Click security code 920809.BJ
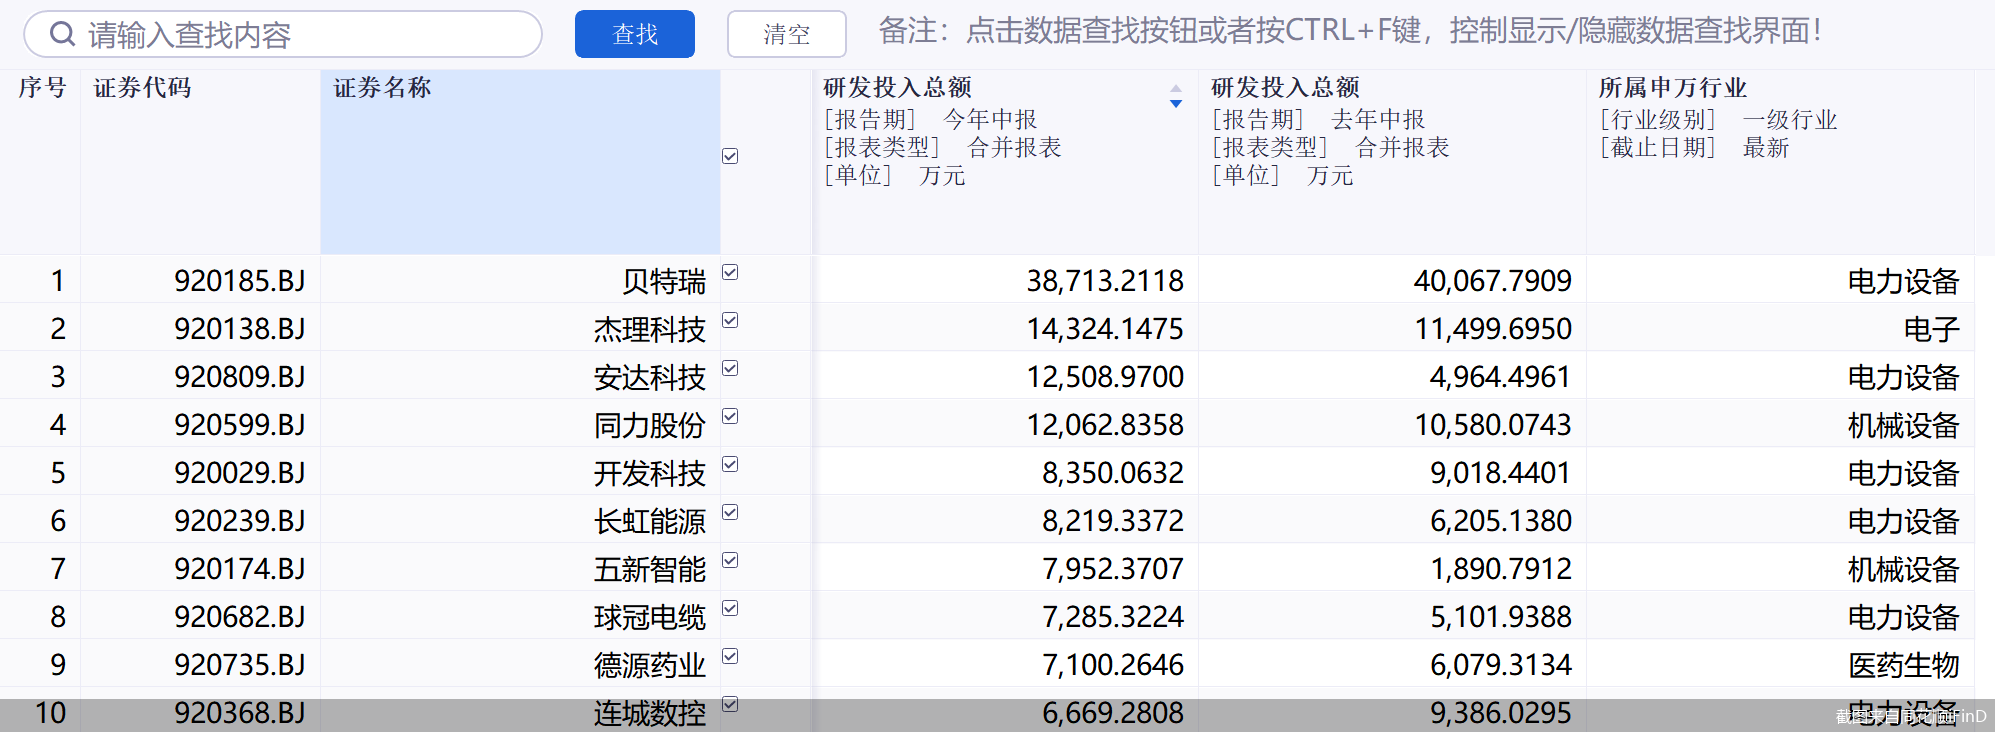 240,377
